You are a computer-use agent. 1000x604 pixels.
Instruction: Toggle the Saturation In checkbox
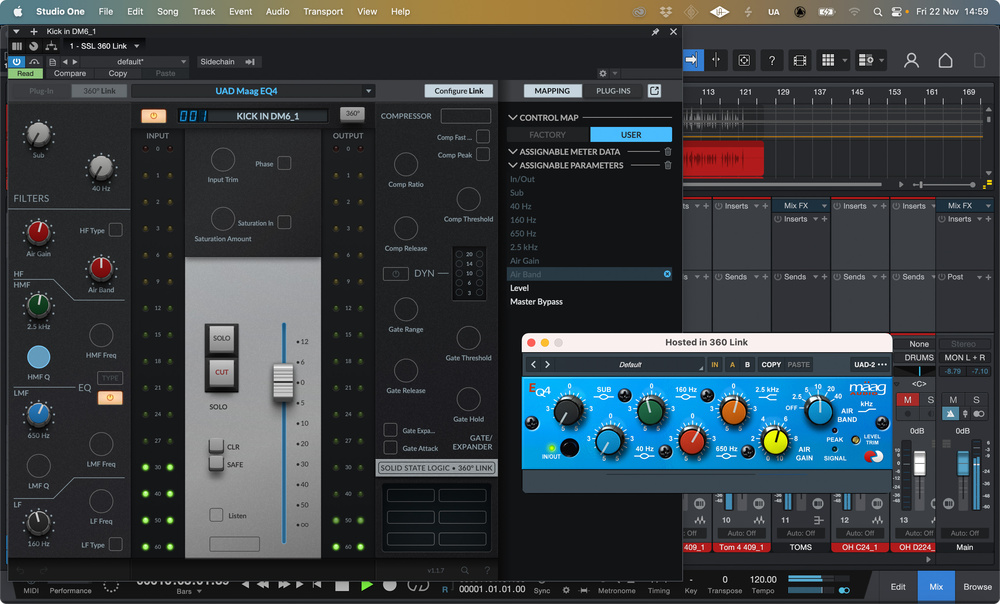284,222
